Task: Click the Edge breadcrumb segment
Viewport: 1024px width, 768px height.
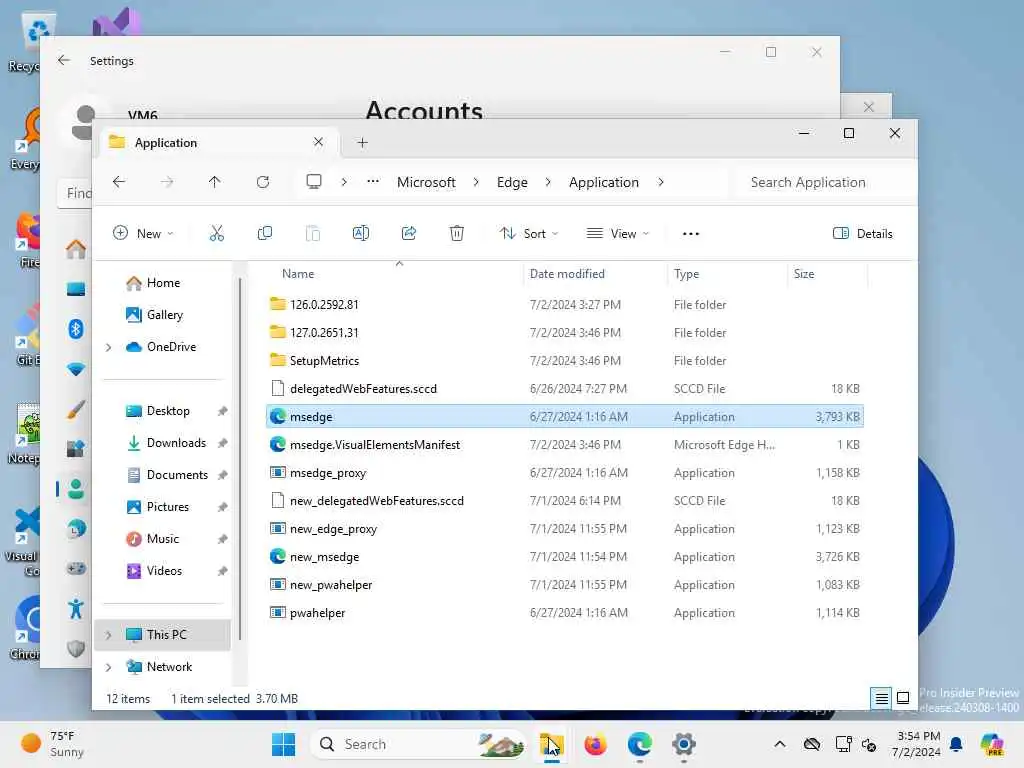Action: tap(512, 182)
